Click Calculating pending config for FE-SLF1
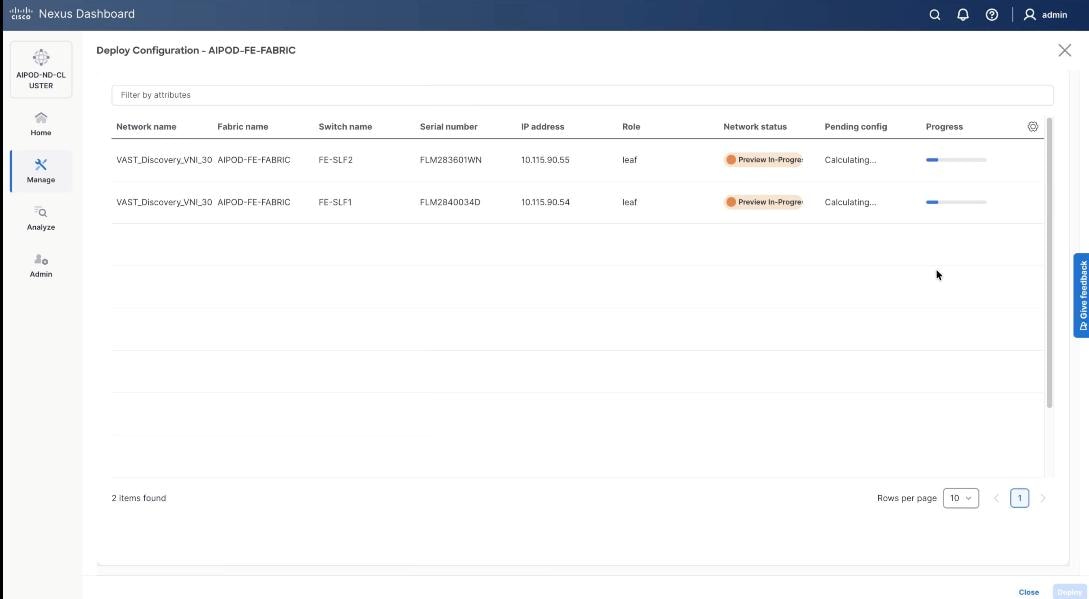Screen dimensions: 1089x599 850,202
